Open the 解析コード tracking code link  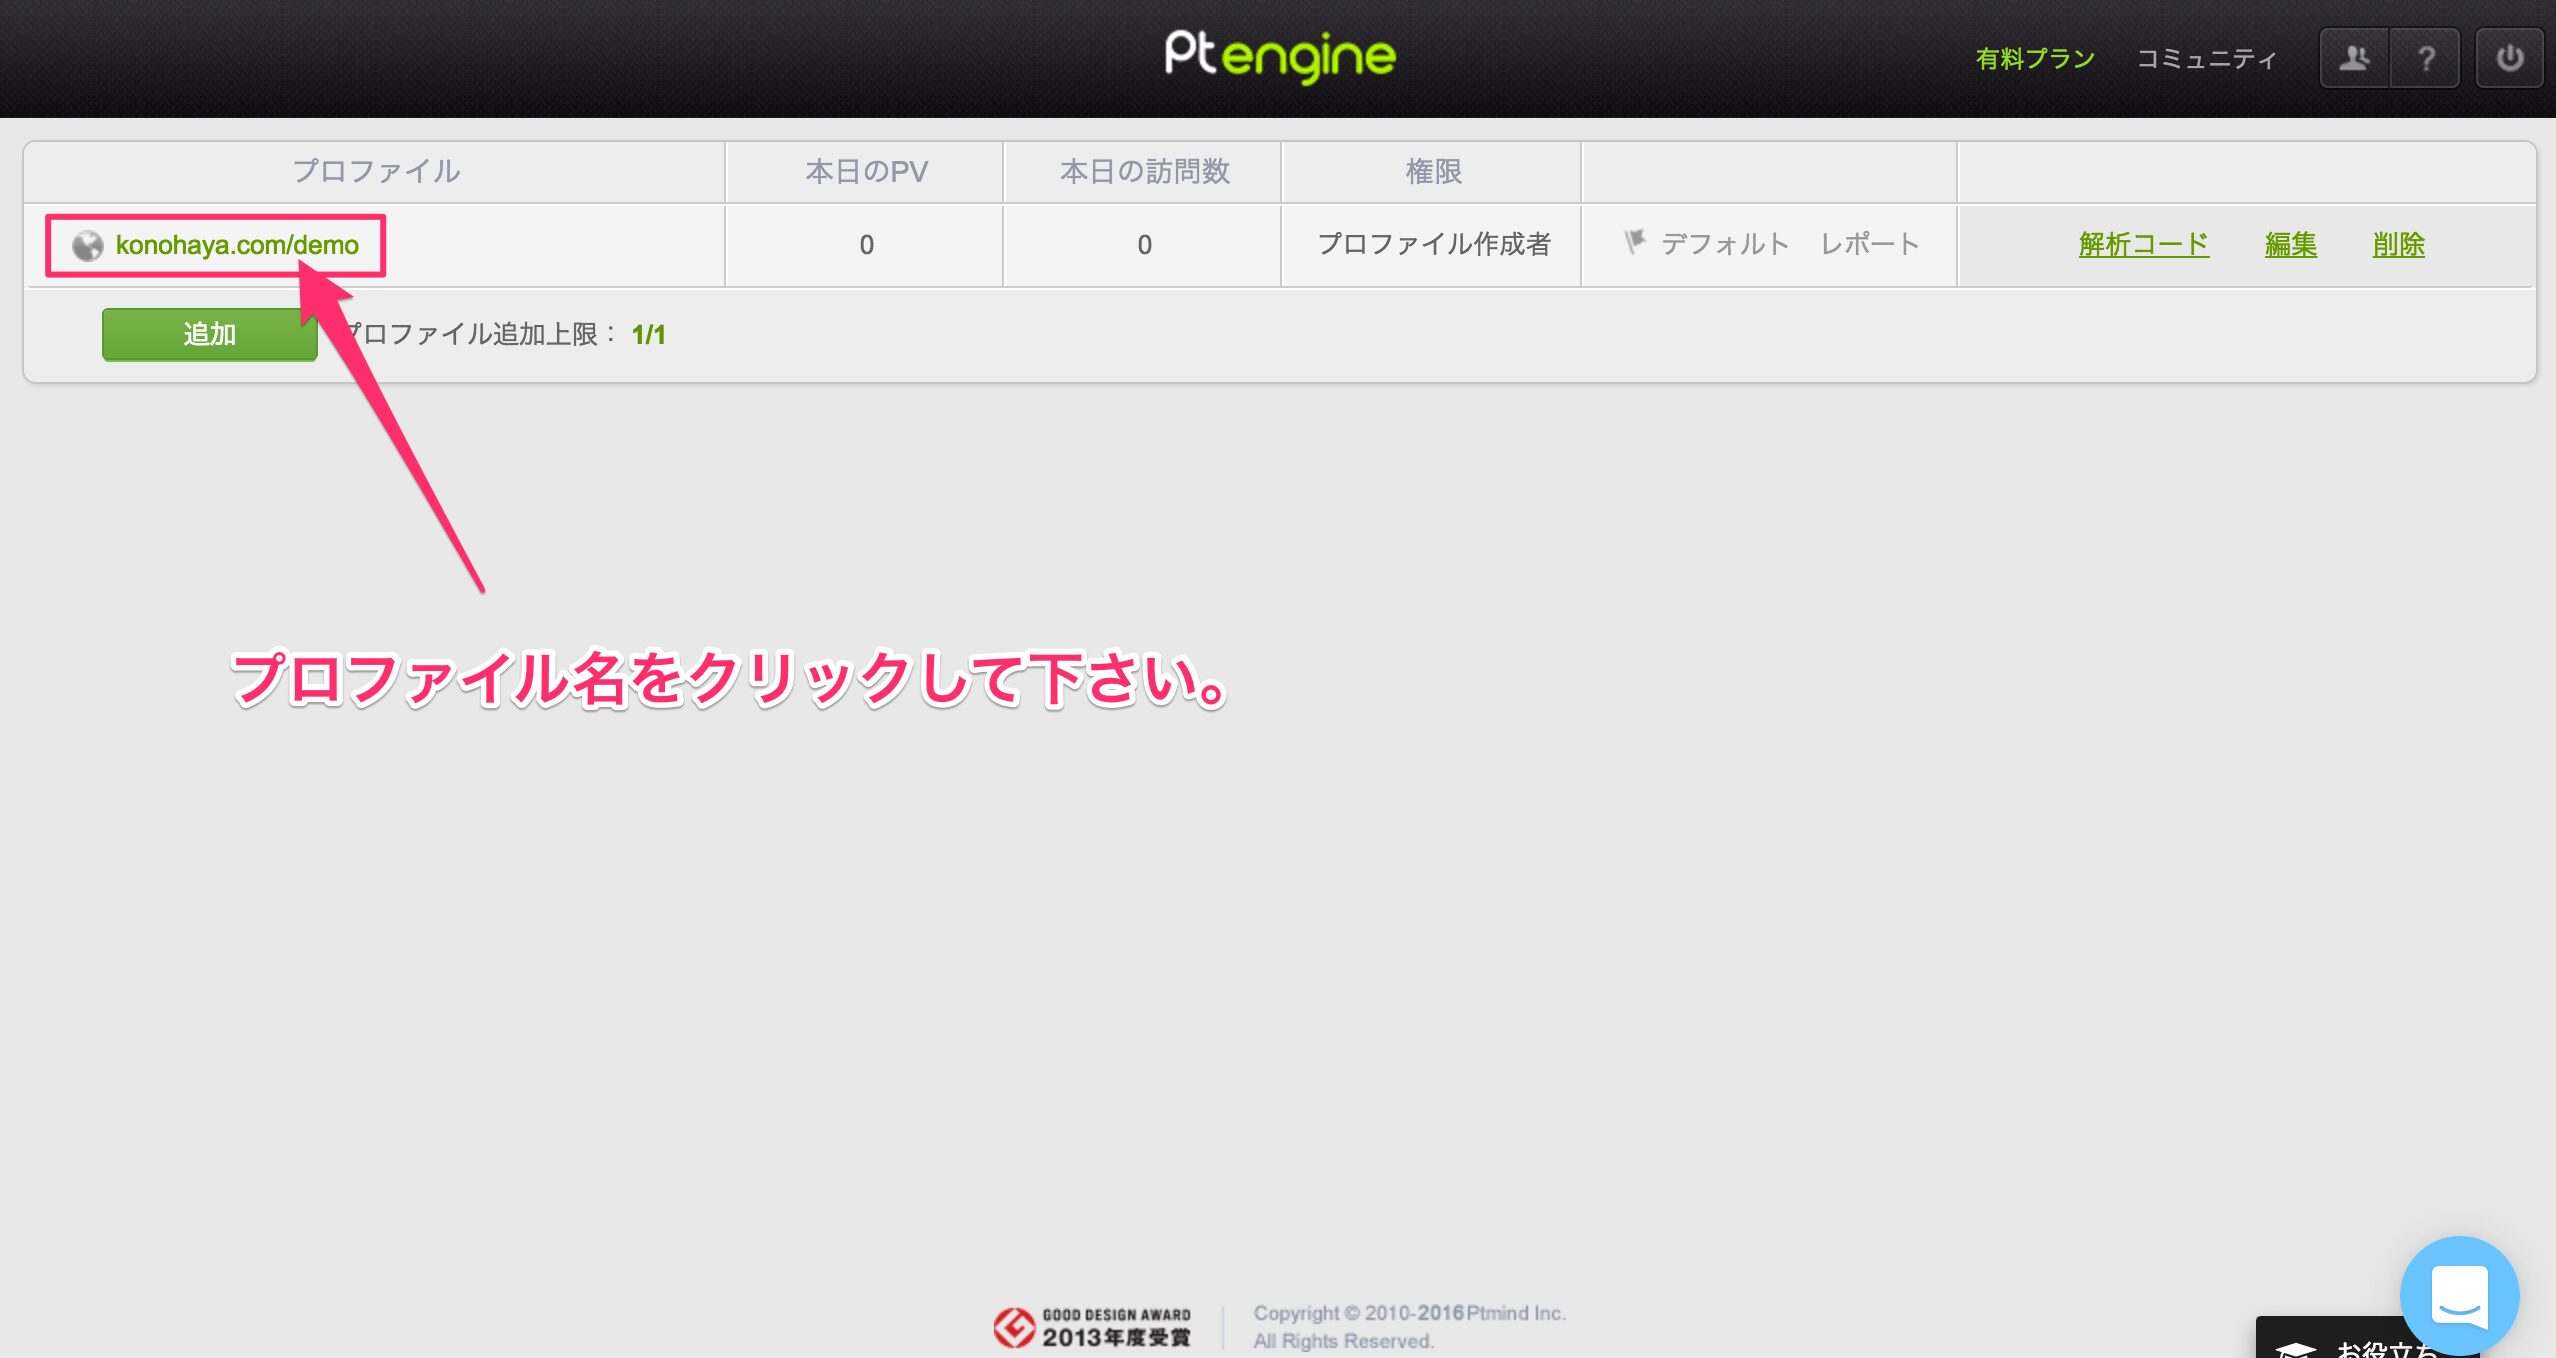[2143, 243]
